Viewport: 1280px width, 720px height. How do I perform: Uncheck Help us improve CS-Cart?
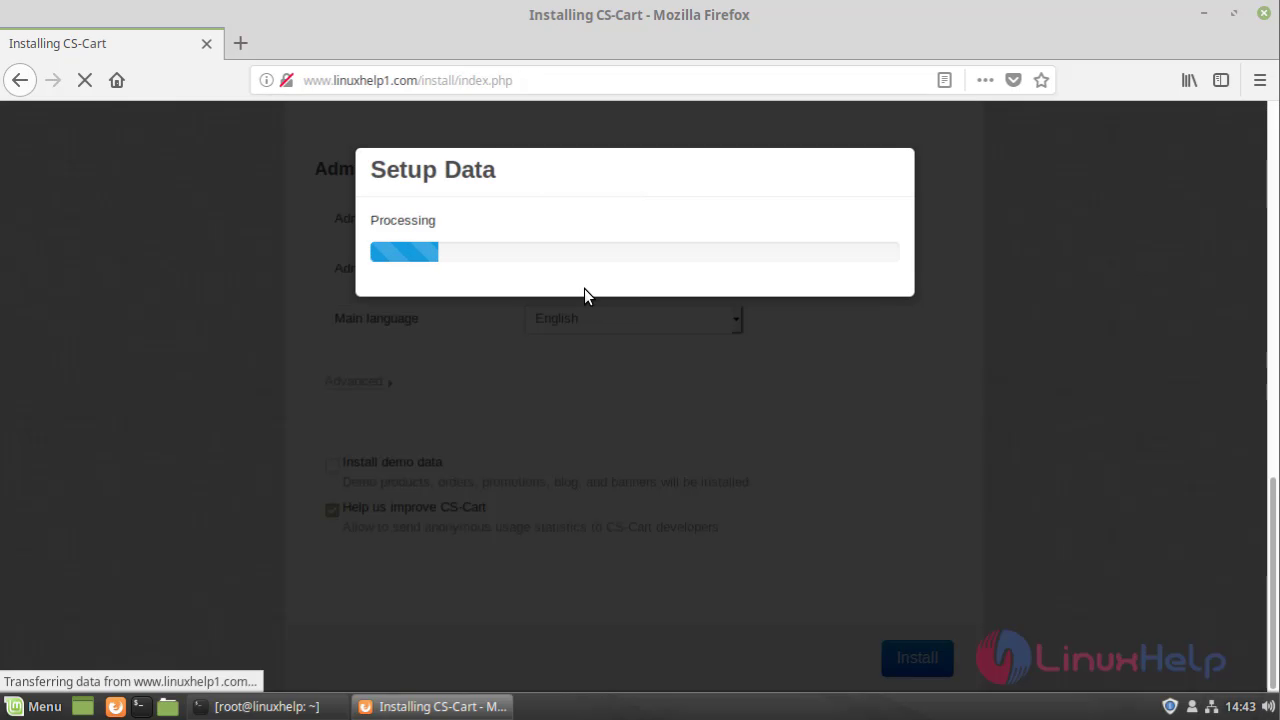pos(332,510)
